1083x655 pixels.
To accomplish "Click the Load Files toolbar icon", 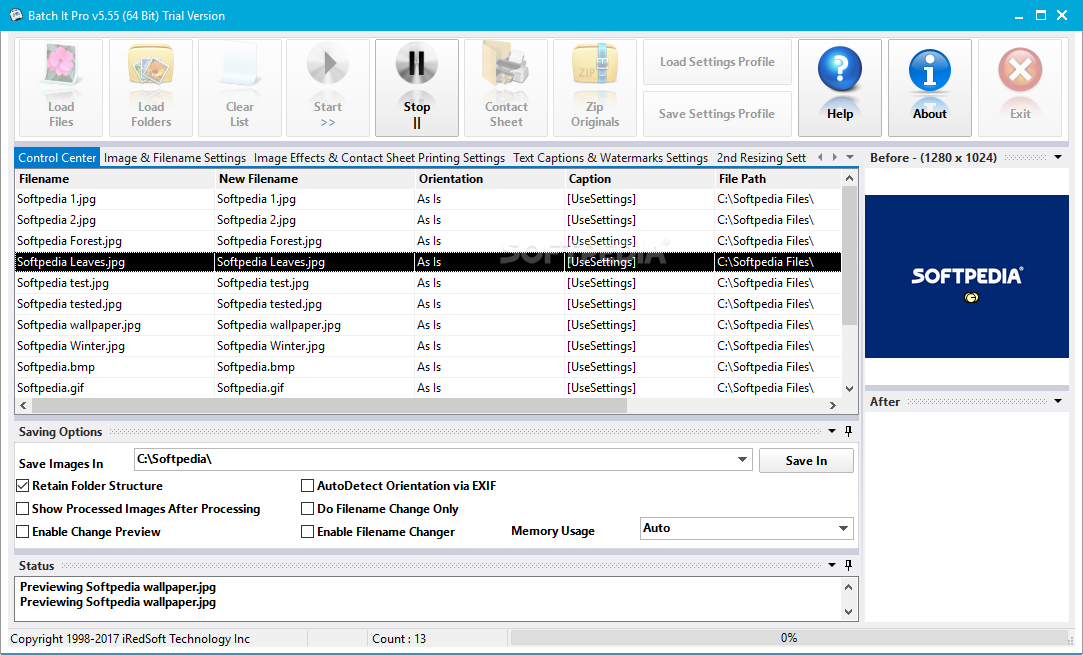I will point(61,88).
